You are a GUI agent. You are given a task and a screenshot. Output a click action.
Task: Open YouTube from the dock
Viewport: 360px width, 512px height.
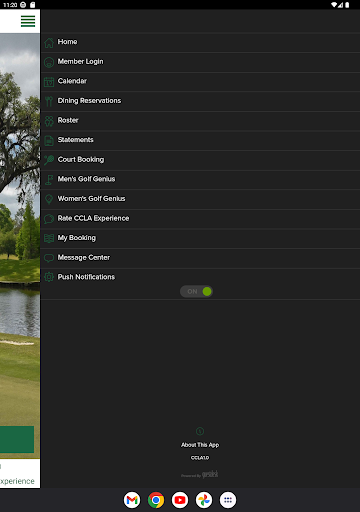pyautogui.click(x=180, y=500)
